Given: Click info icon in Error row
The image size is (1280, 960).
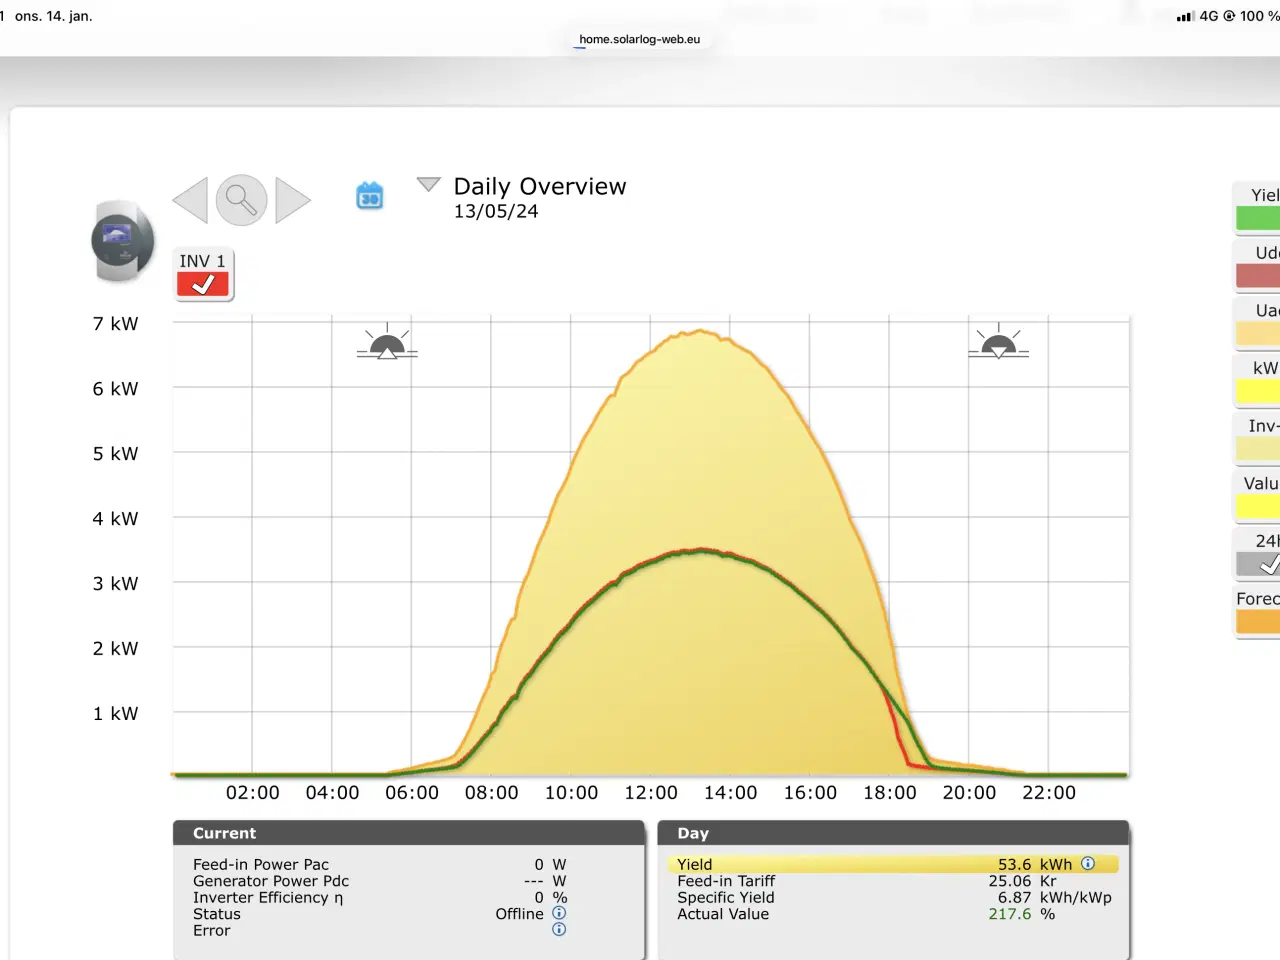Looking at the screenshot, I should [x=559, y=930].
